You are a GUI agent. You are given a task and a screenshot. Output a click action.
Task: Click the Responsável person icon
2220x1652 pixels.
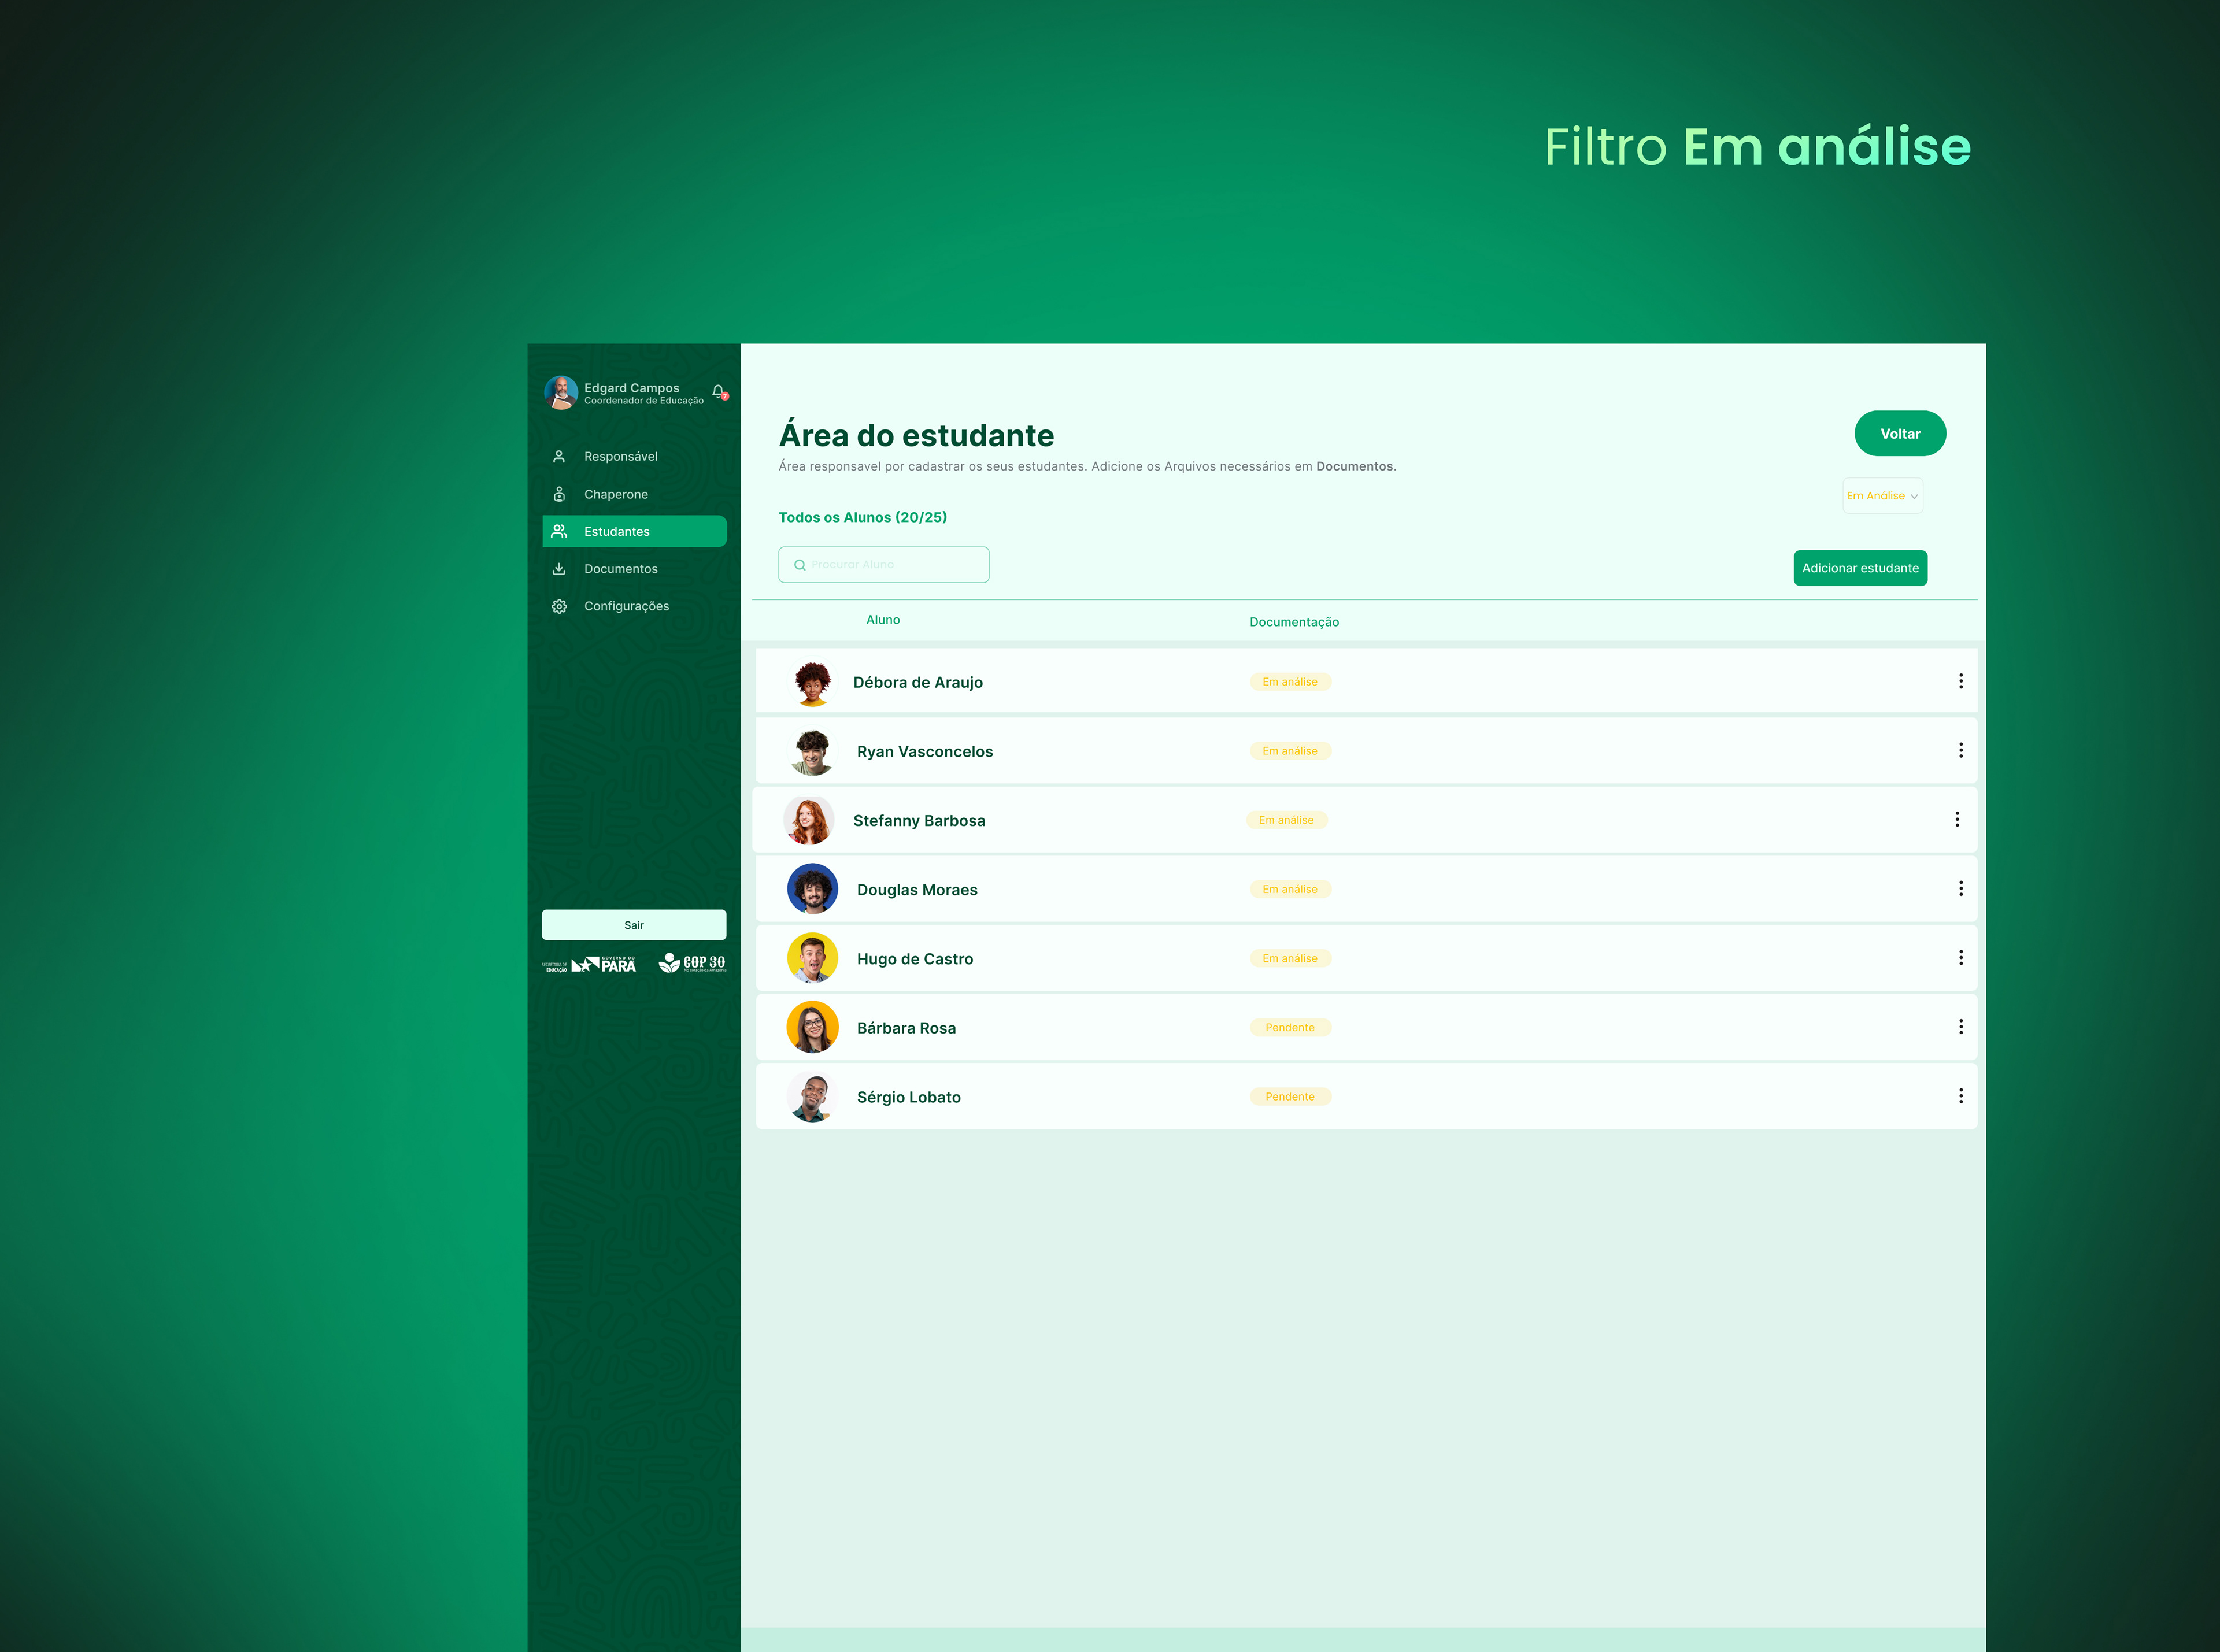tap(559, 456)
